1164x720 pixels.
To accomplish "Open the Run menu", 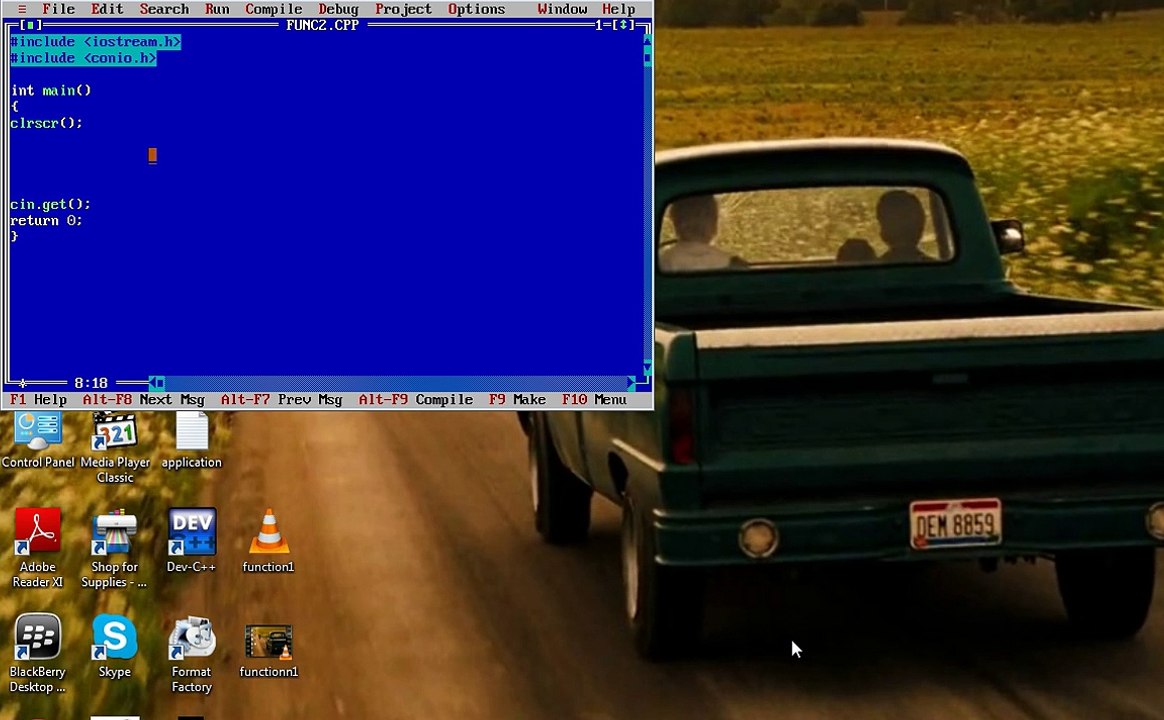I will 217,9.
